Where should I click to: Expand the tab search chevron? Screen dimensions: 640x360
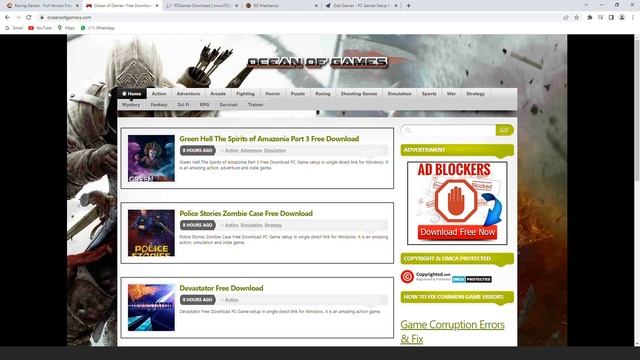pos(586,5)
